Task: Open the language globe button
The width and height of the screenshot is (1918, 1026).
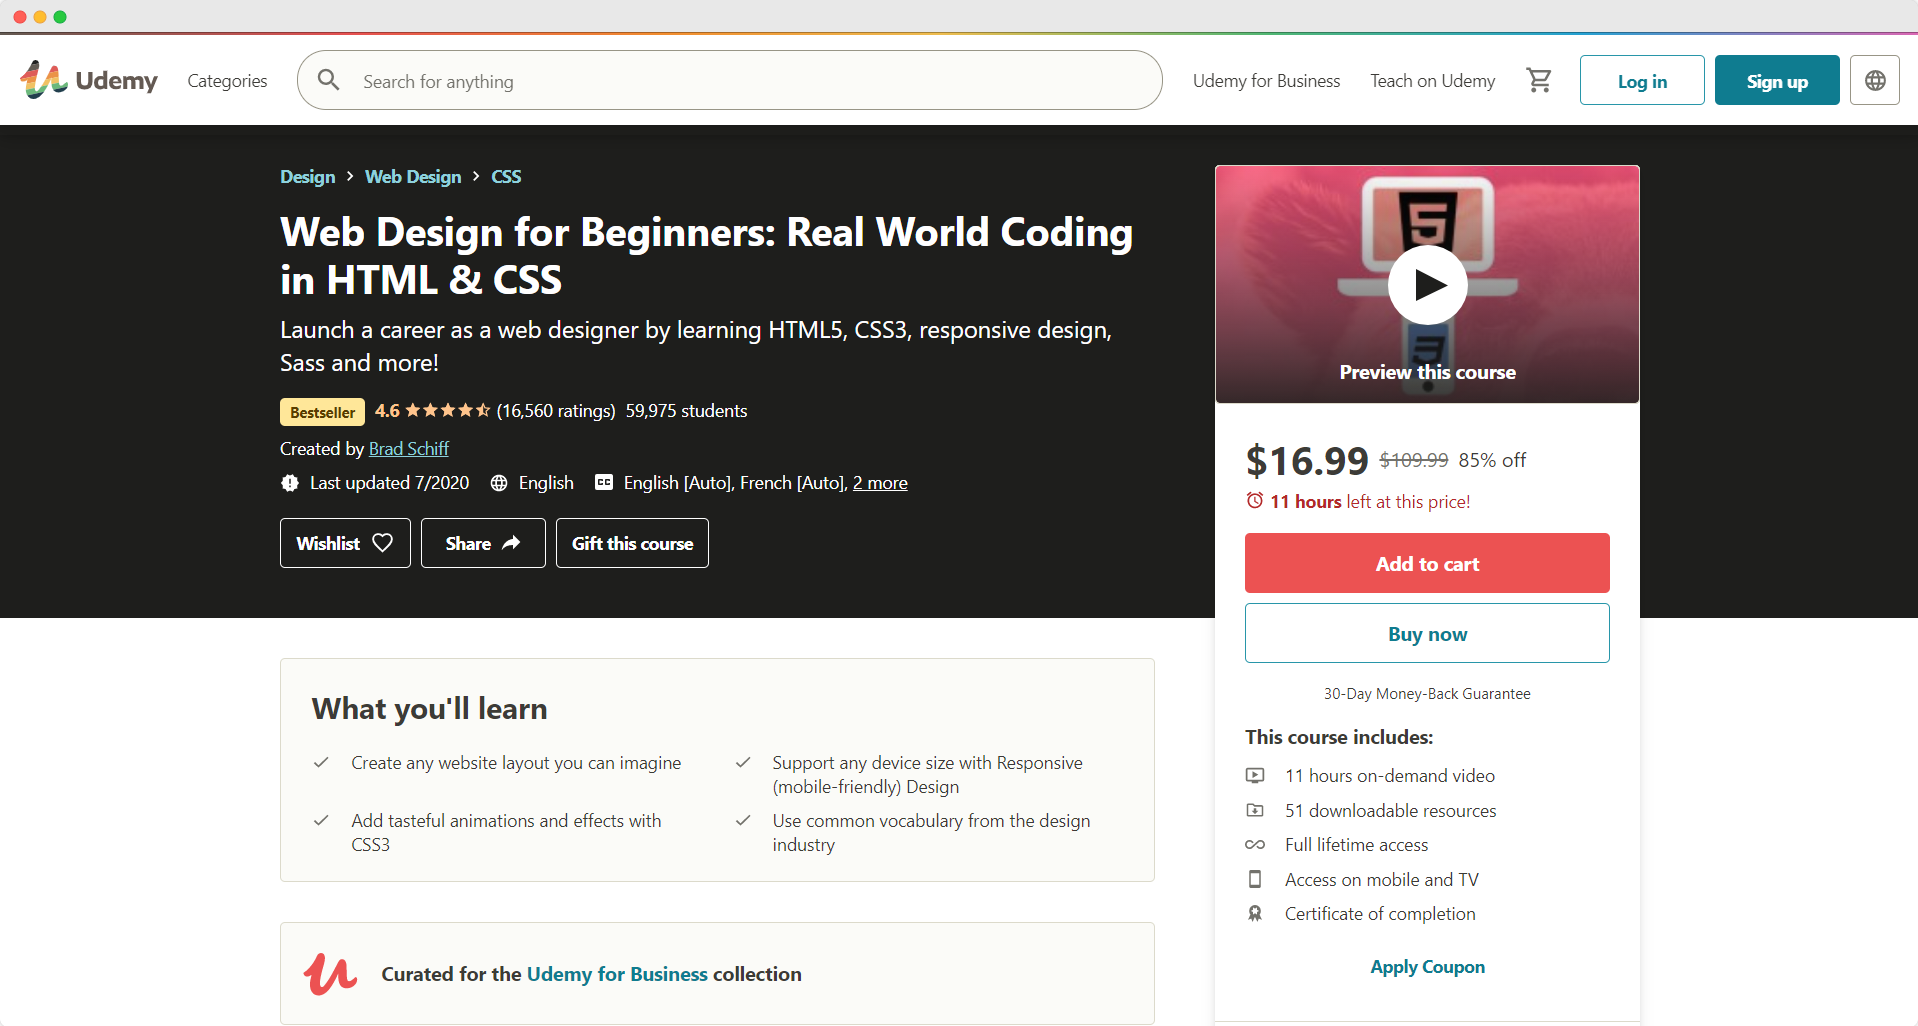Action: 1875,80
